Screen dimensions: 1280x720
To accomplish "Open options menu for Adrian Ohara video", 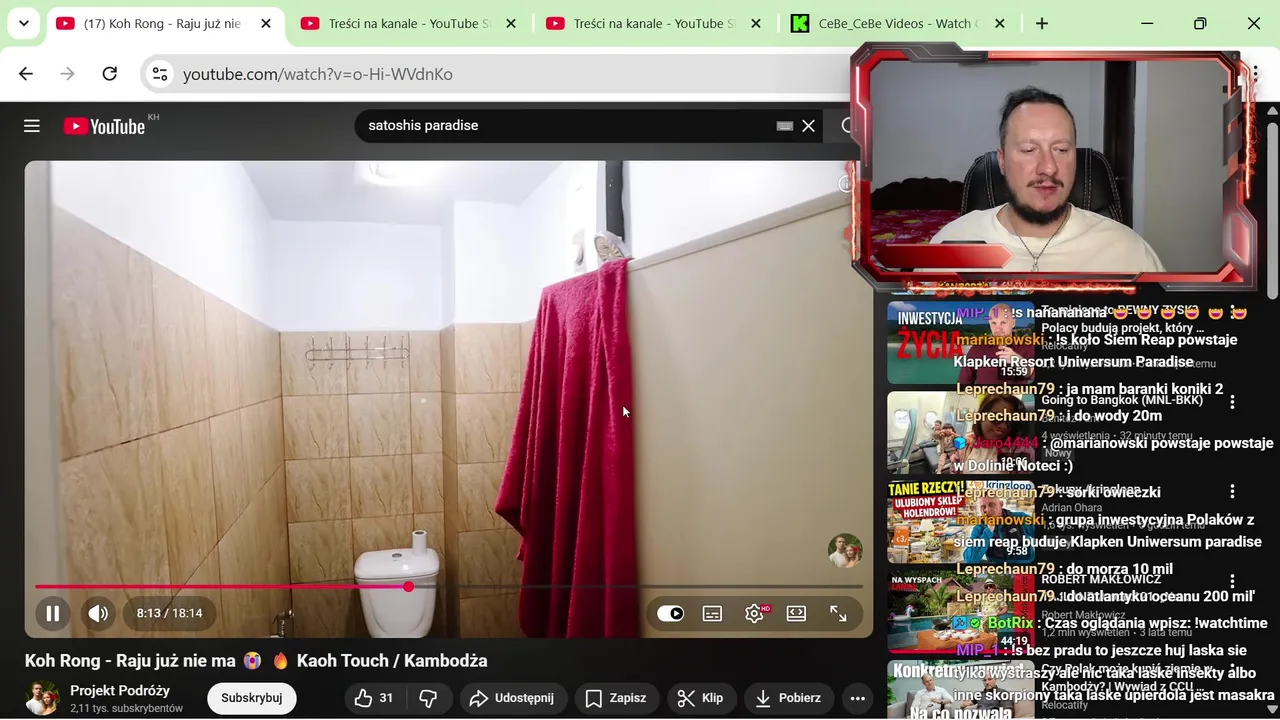I will (x=1232, y=491).
